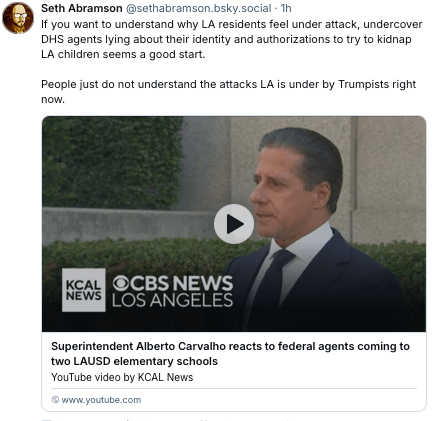Screen dimensions: 437x421
Task: Click the 'People just do not understand' paragraph
Action: coord(228,92)
